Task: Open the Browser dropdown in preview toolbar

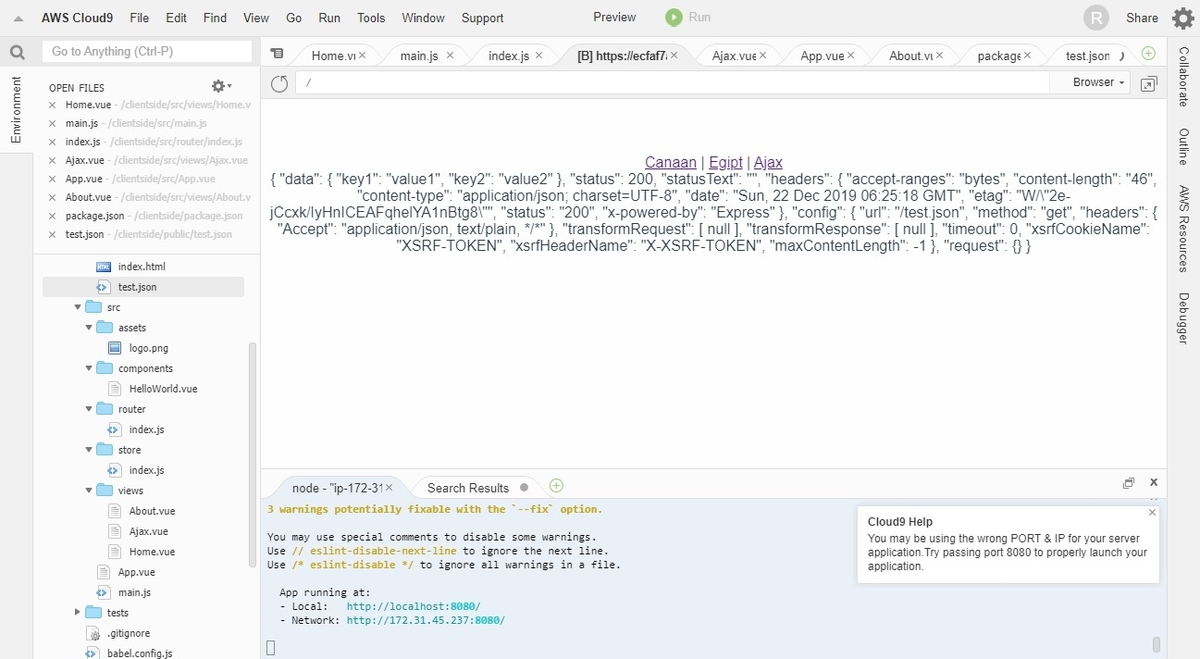Action: click(x=1098, y=82)
